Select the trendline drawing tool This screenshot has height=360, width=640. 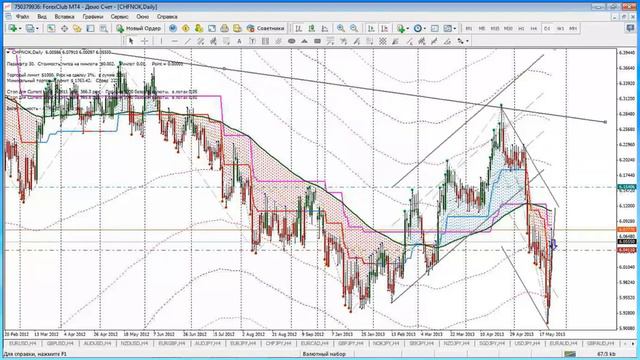[188, 41]
